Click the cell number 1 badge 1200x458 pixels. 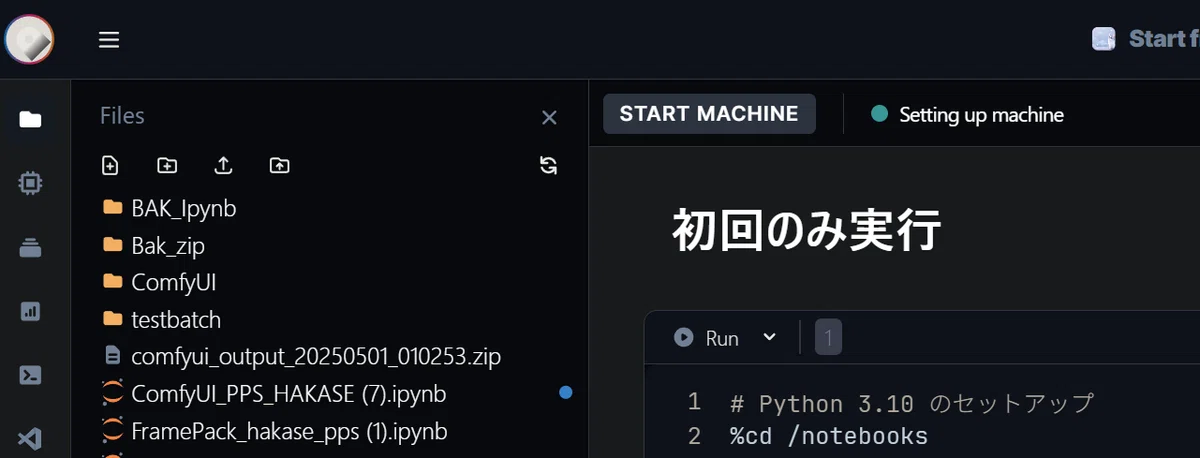click(828, 338)
